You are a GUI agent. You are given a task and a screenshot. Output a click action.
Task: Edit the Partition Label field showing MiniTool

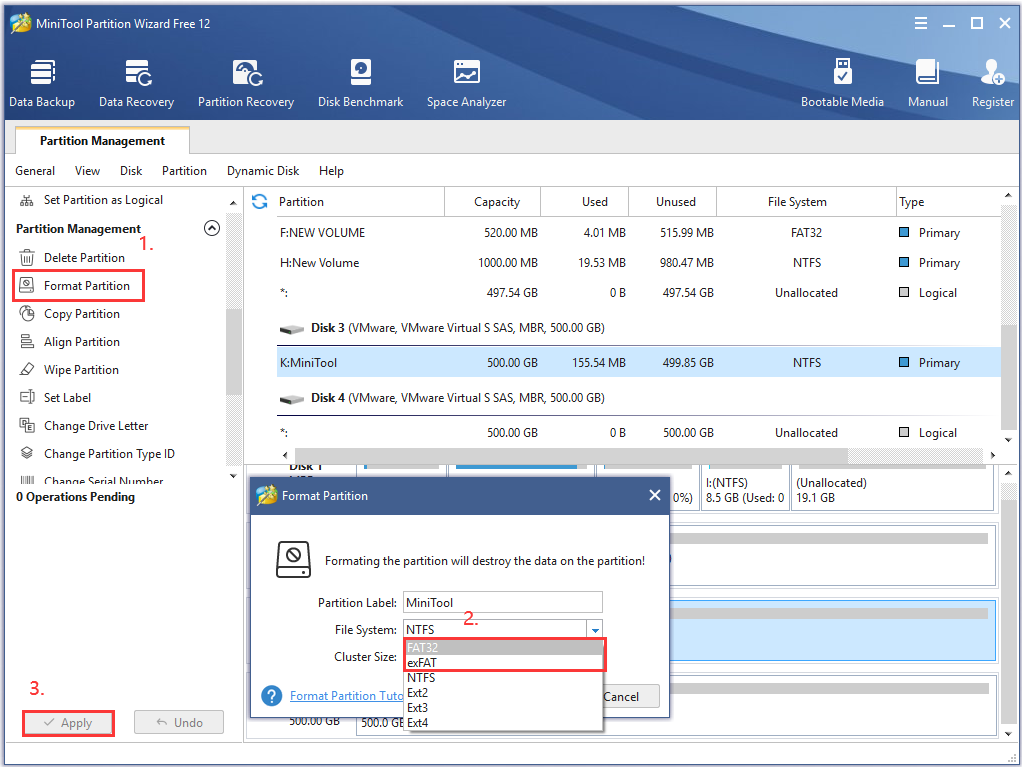502,602
